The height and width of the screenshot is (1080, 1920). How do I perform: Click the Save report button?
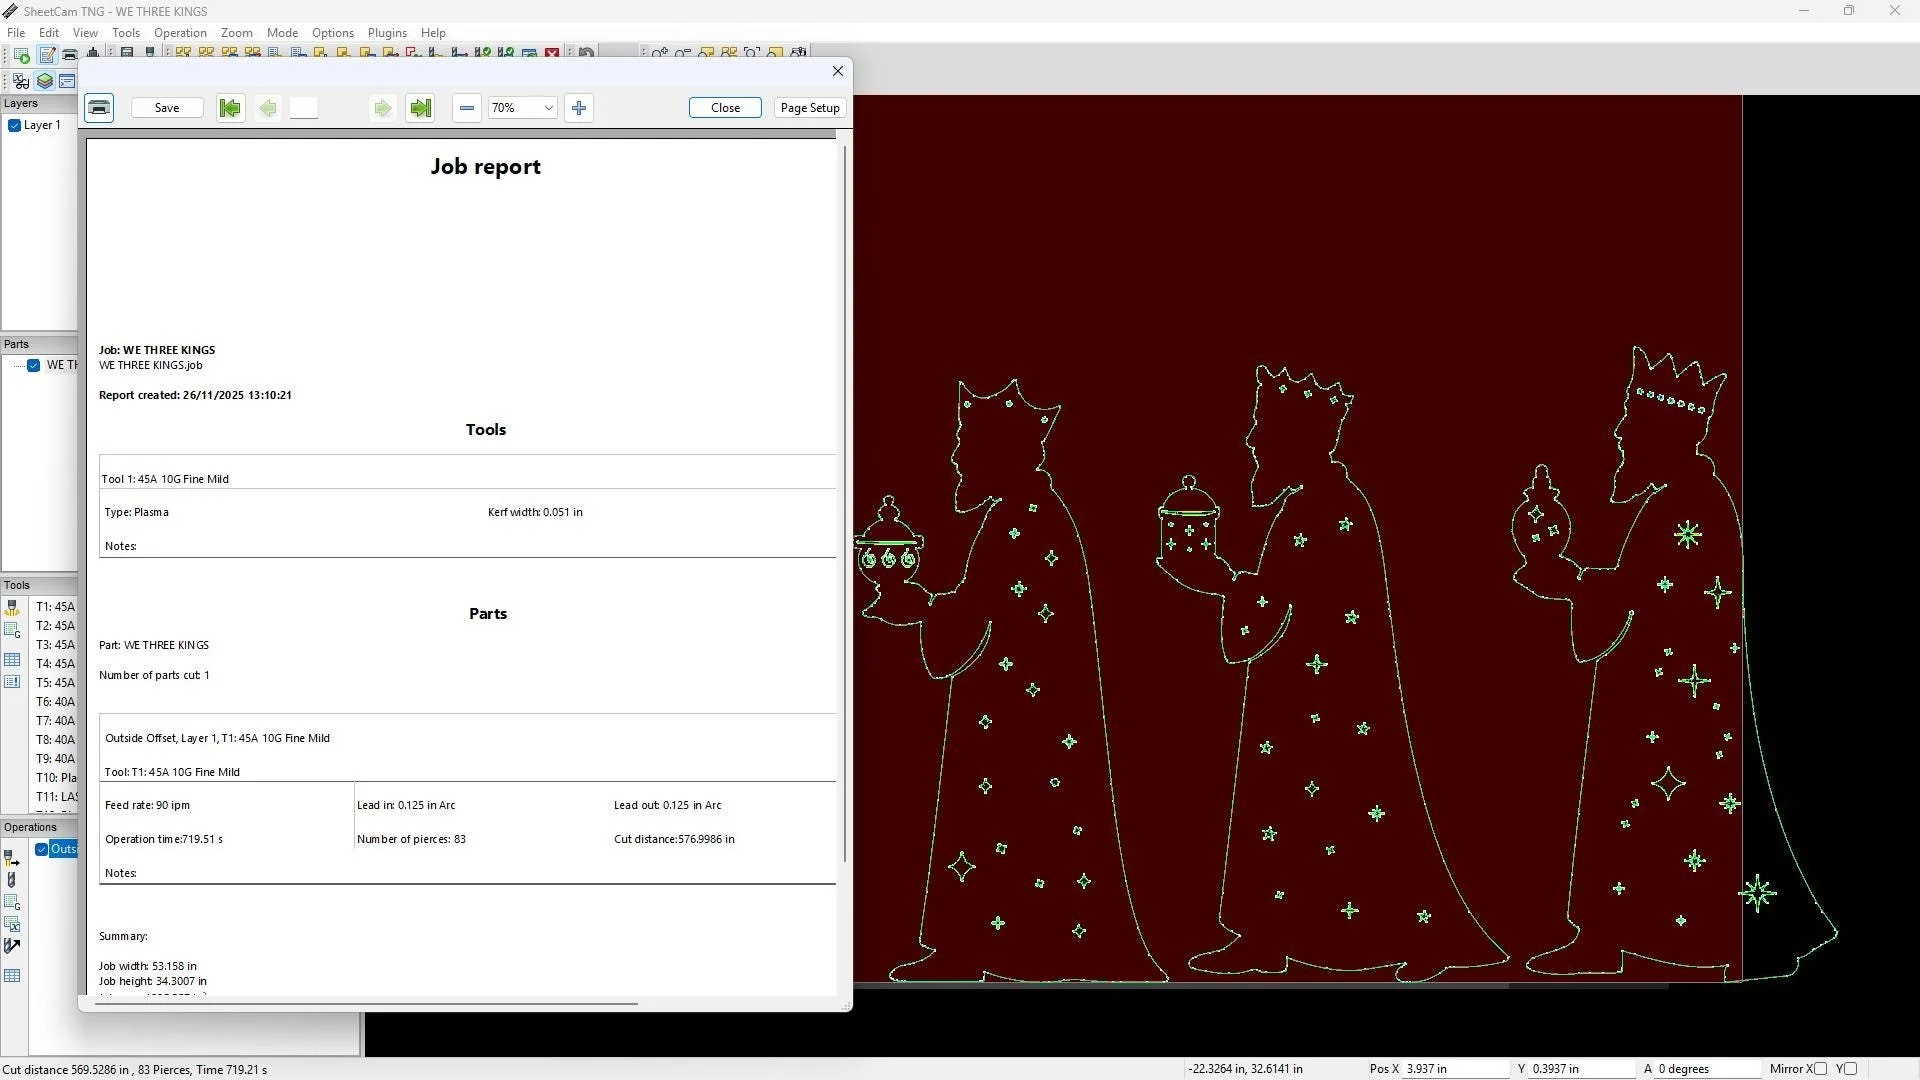click(167, 108)
